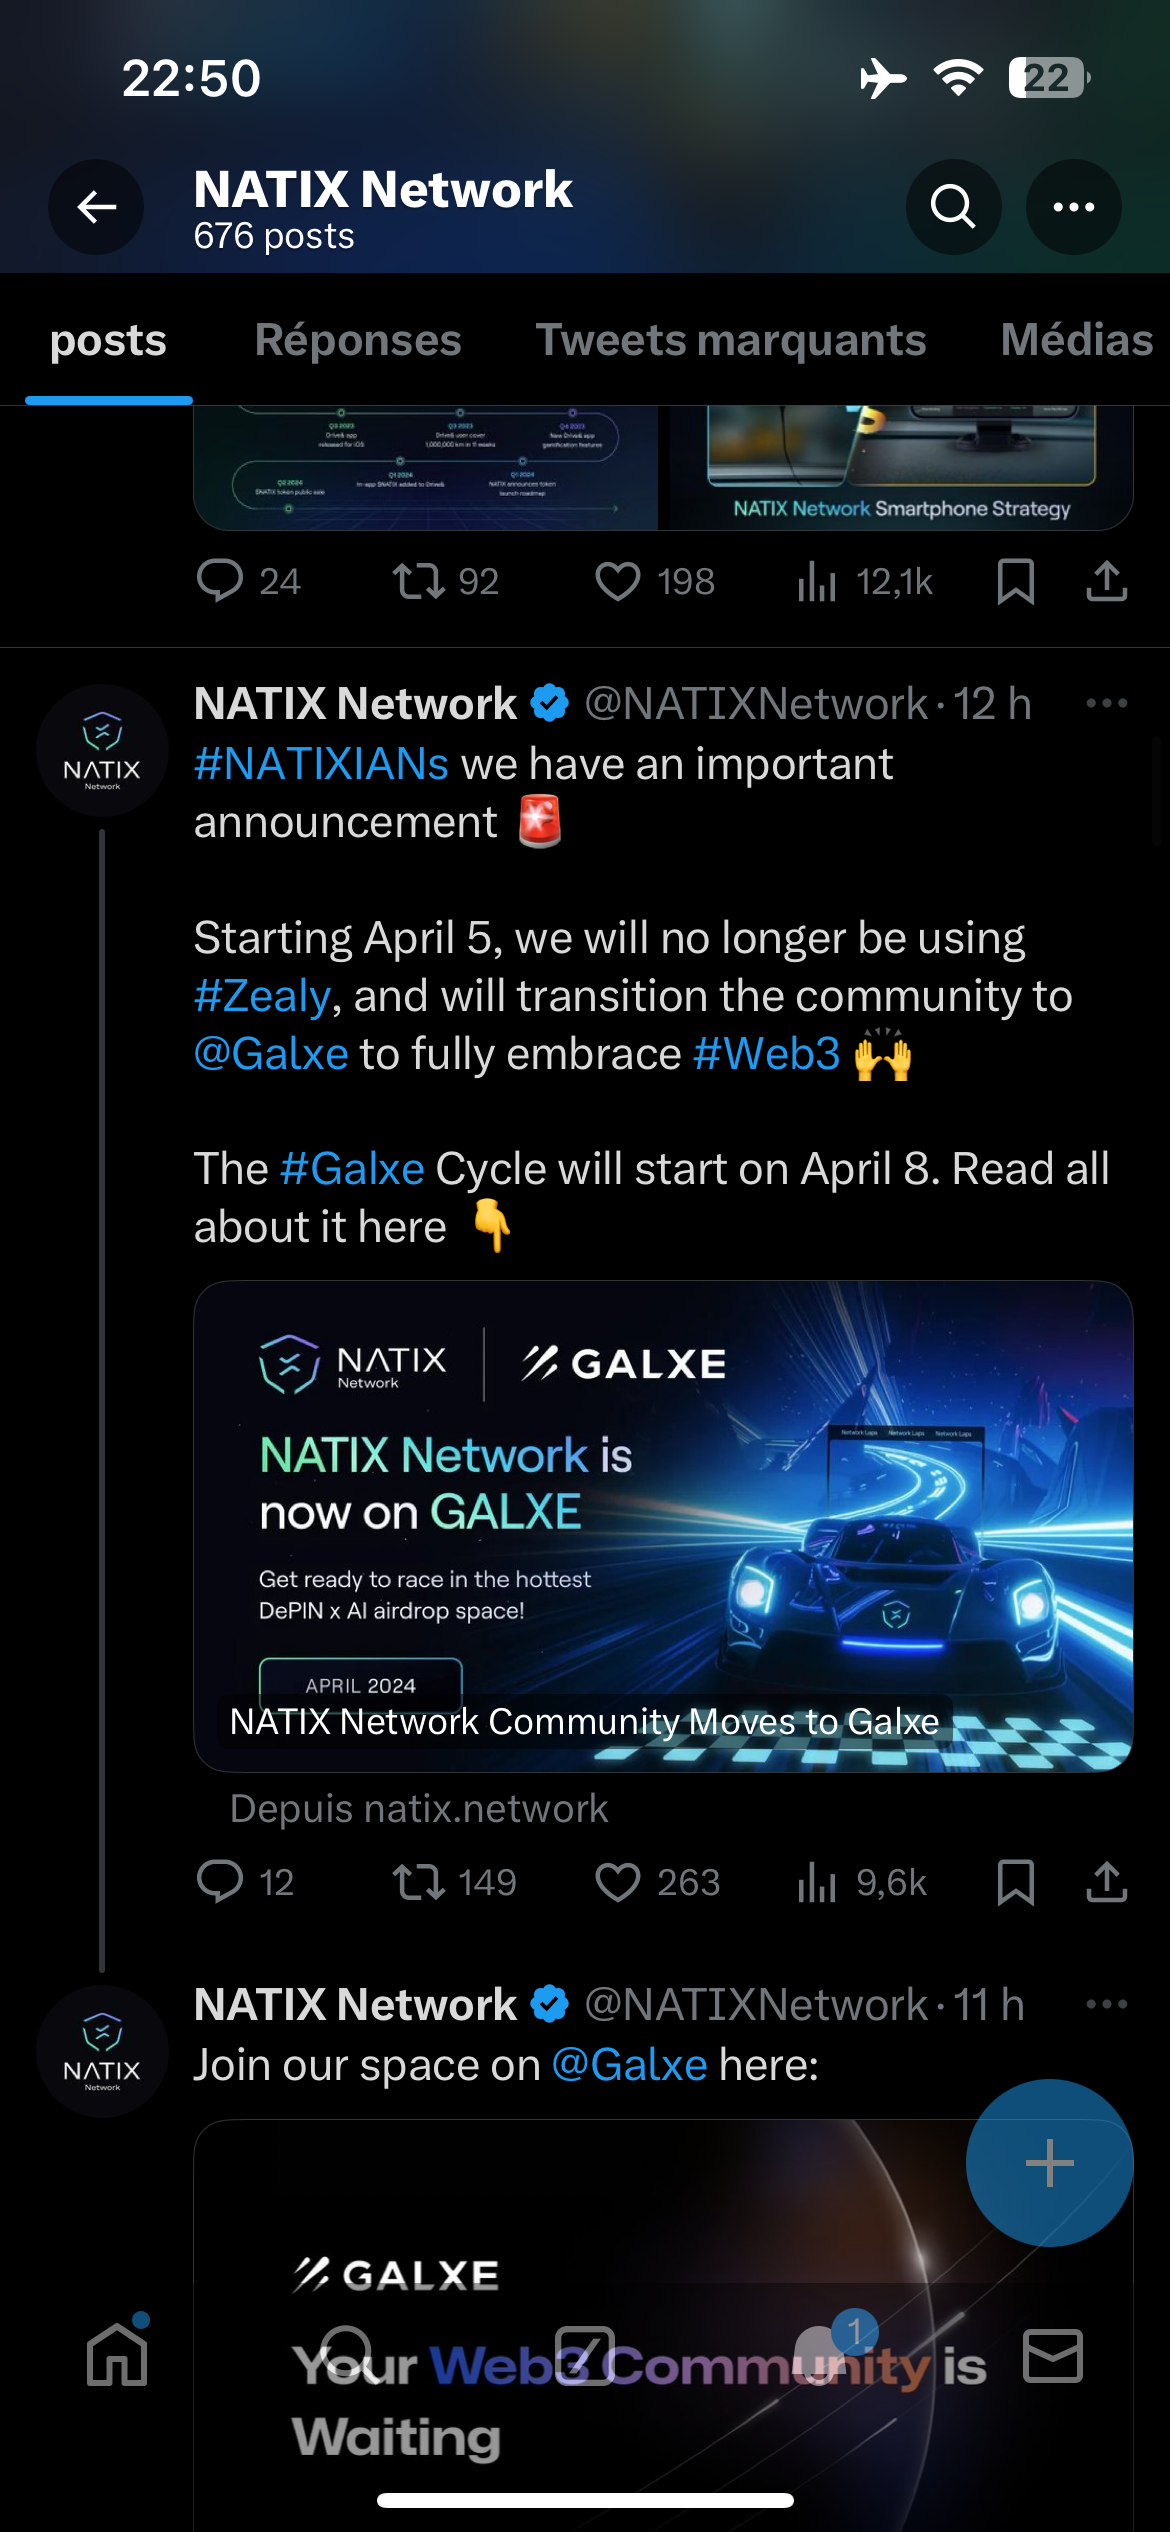Share the Galxe announcement post
The image size is (1170, 2532).
[x=1106, y=1882]
